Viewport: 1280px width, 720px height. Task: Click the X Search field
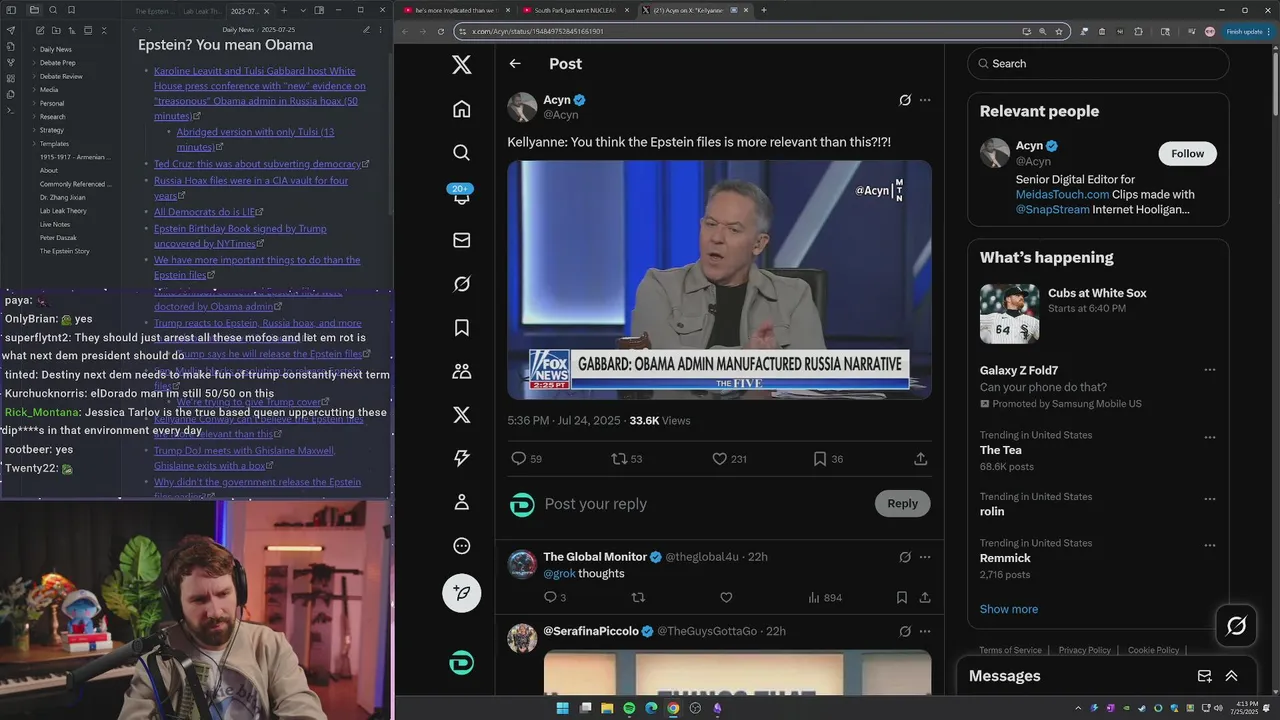[1098, 63]
